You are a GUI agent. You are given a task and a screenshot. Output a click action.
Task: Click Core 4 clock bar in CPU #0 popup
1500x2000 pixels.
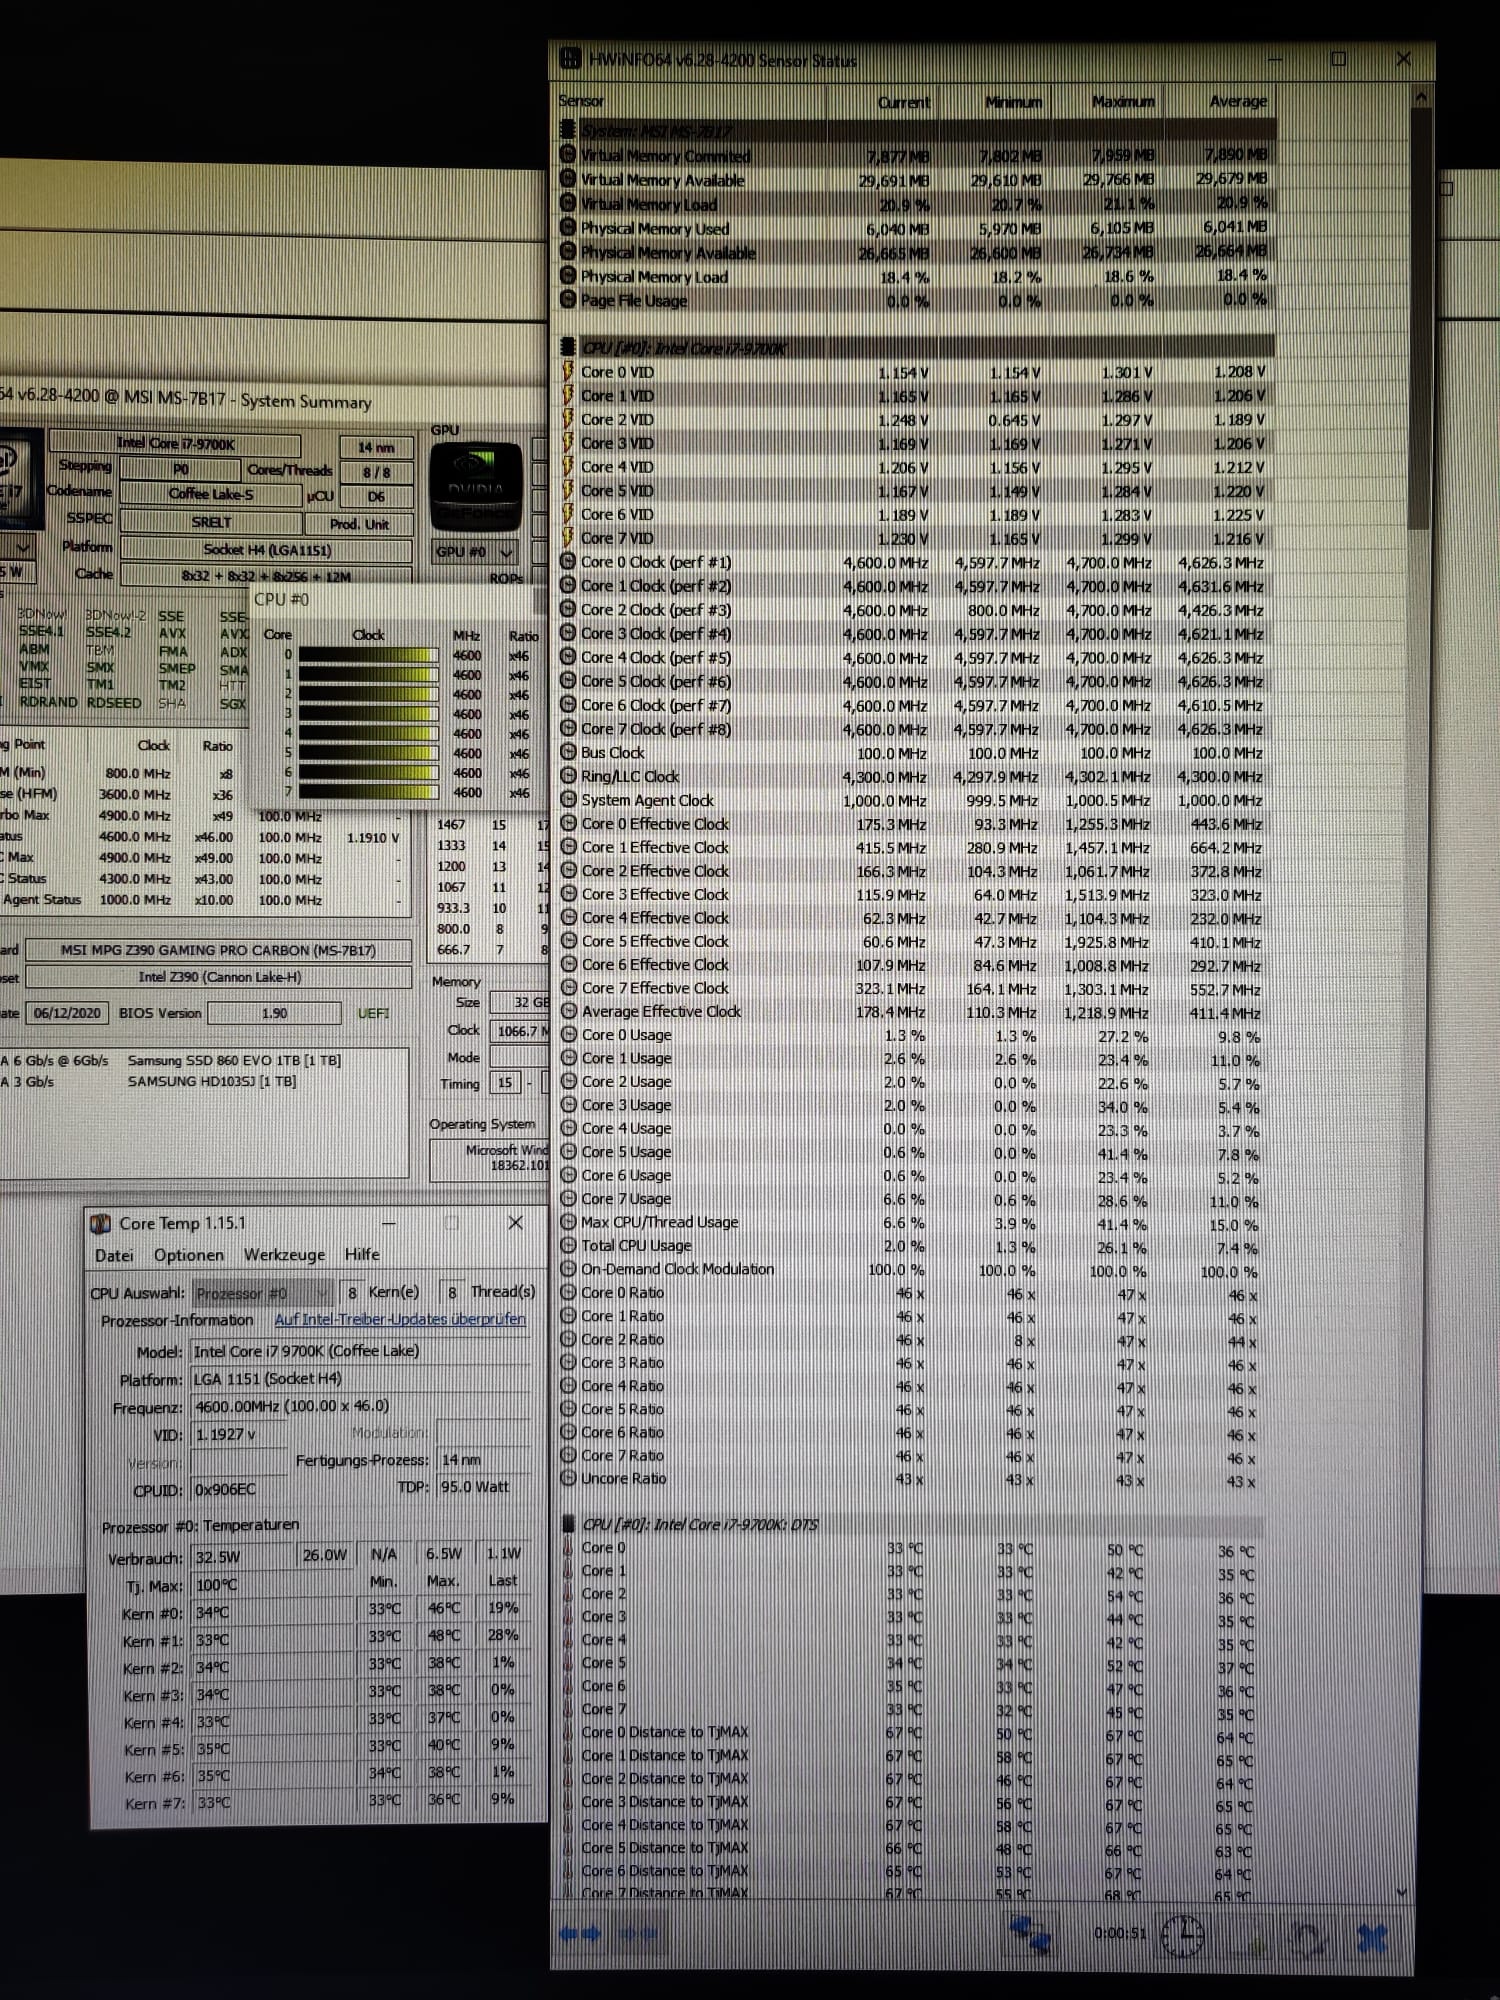pyautogui.click(x=368, y=733)
